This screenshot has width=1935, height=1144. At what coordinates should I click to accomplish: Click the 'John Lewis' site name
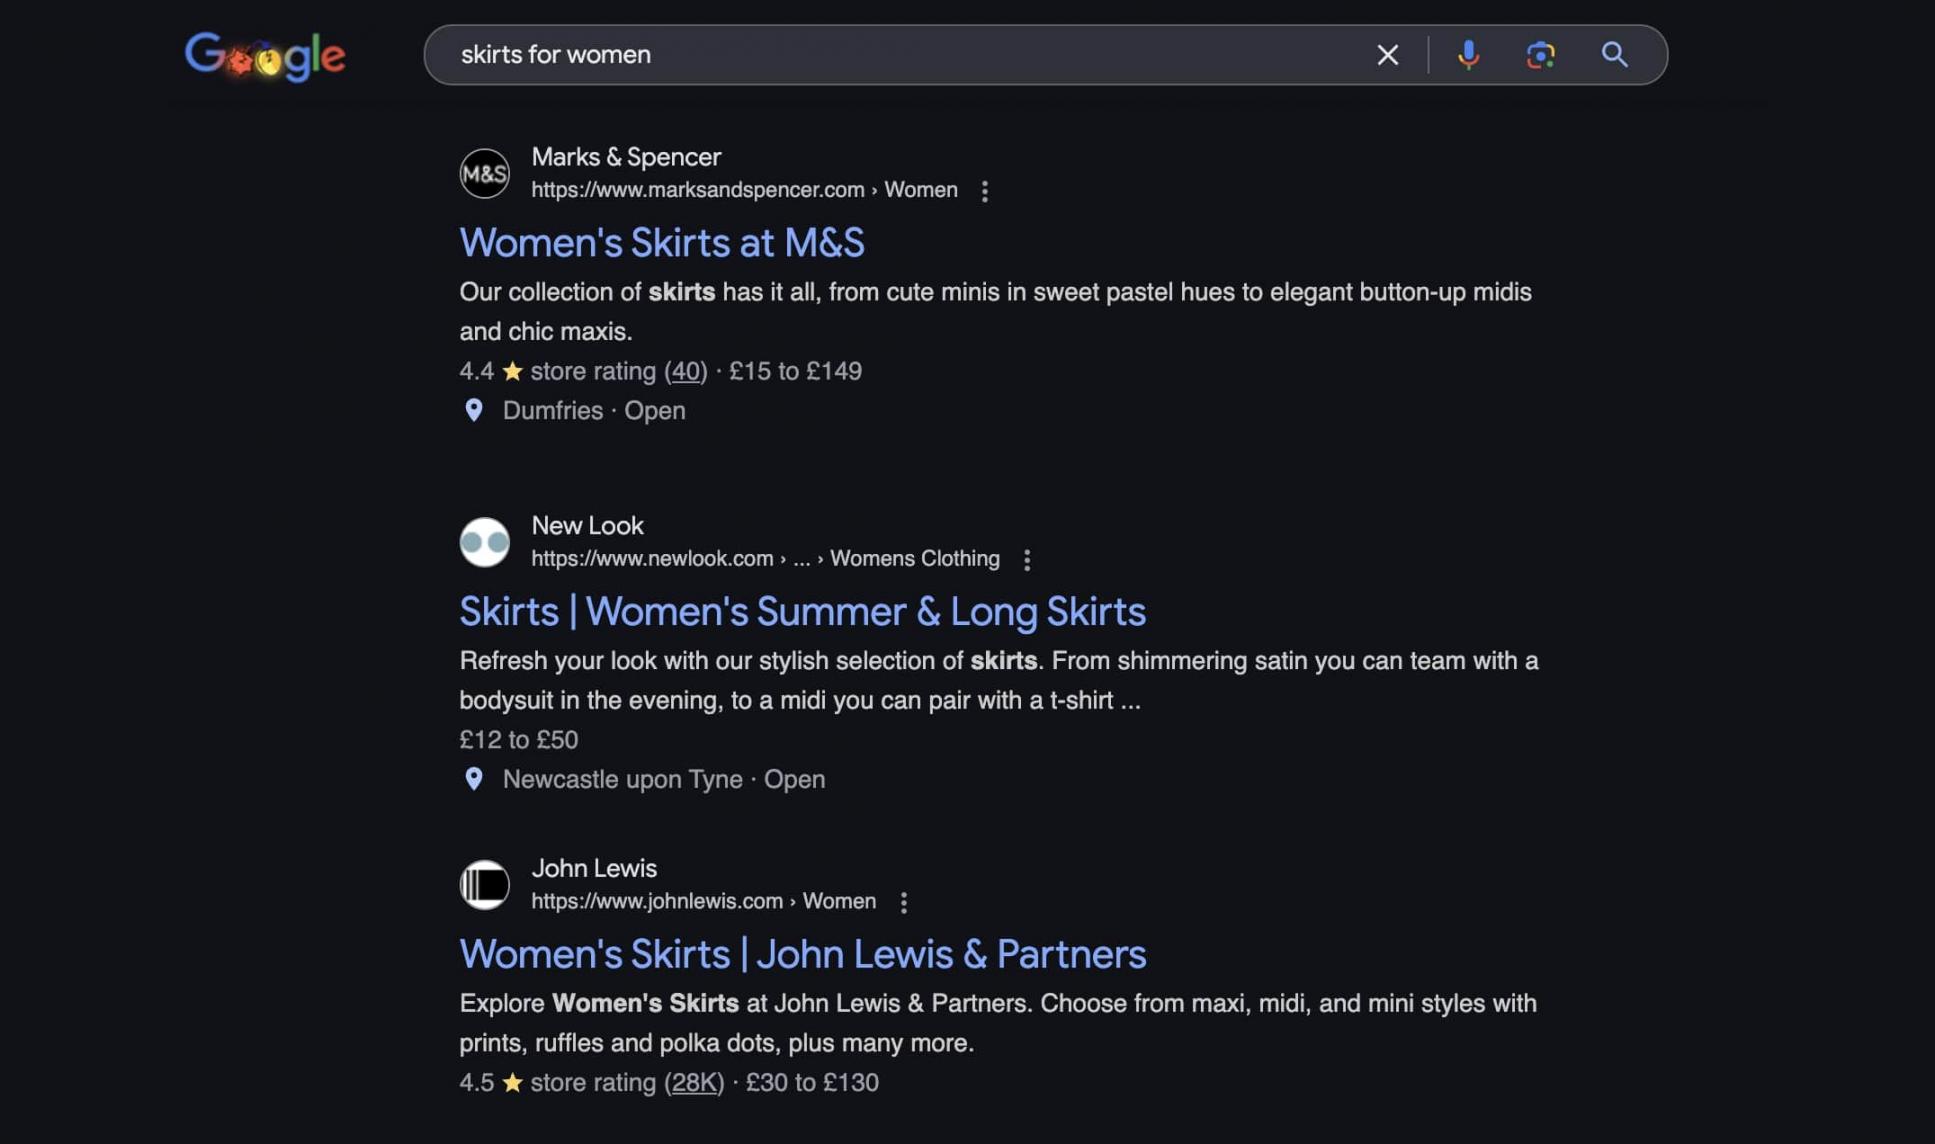tap(594, 869)
